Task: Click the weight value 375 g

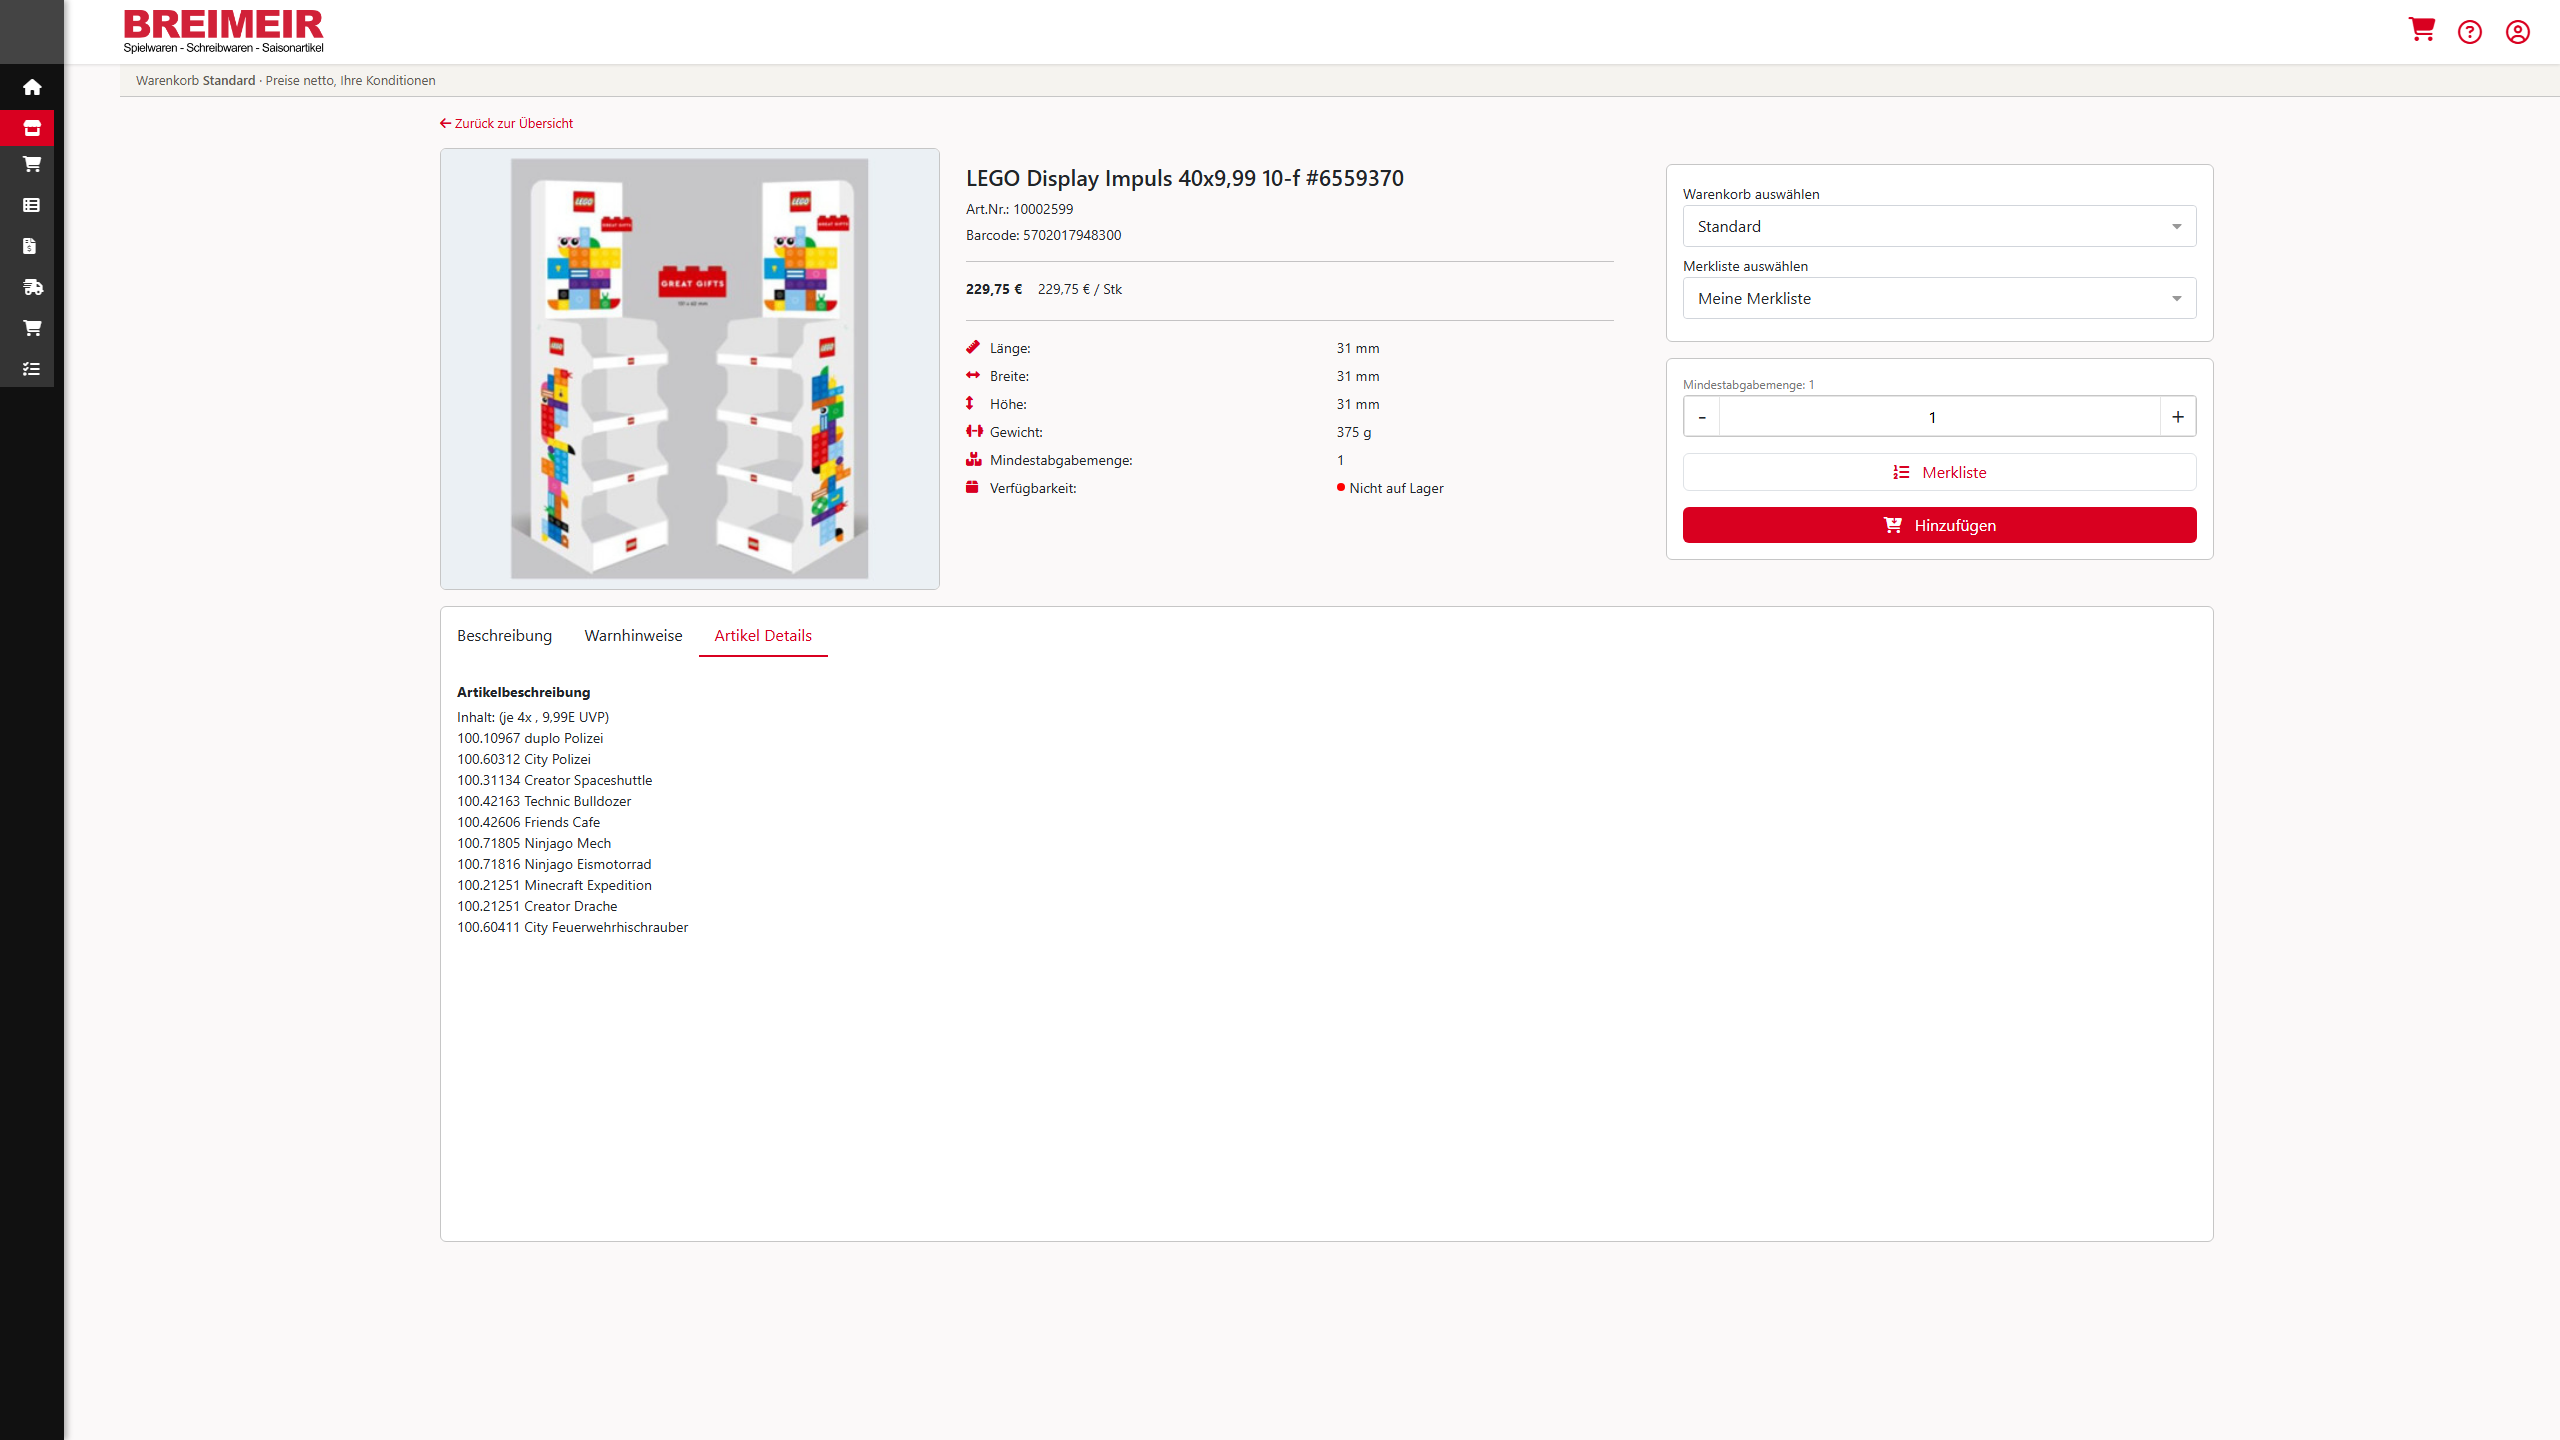Action: (1354, 432)
